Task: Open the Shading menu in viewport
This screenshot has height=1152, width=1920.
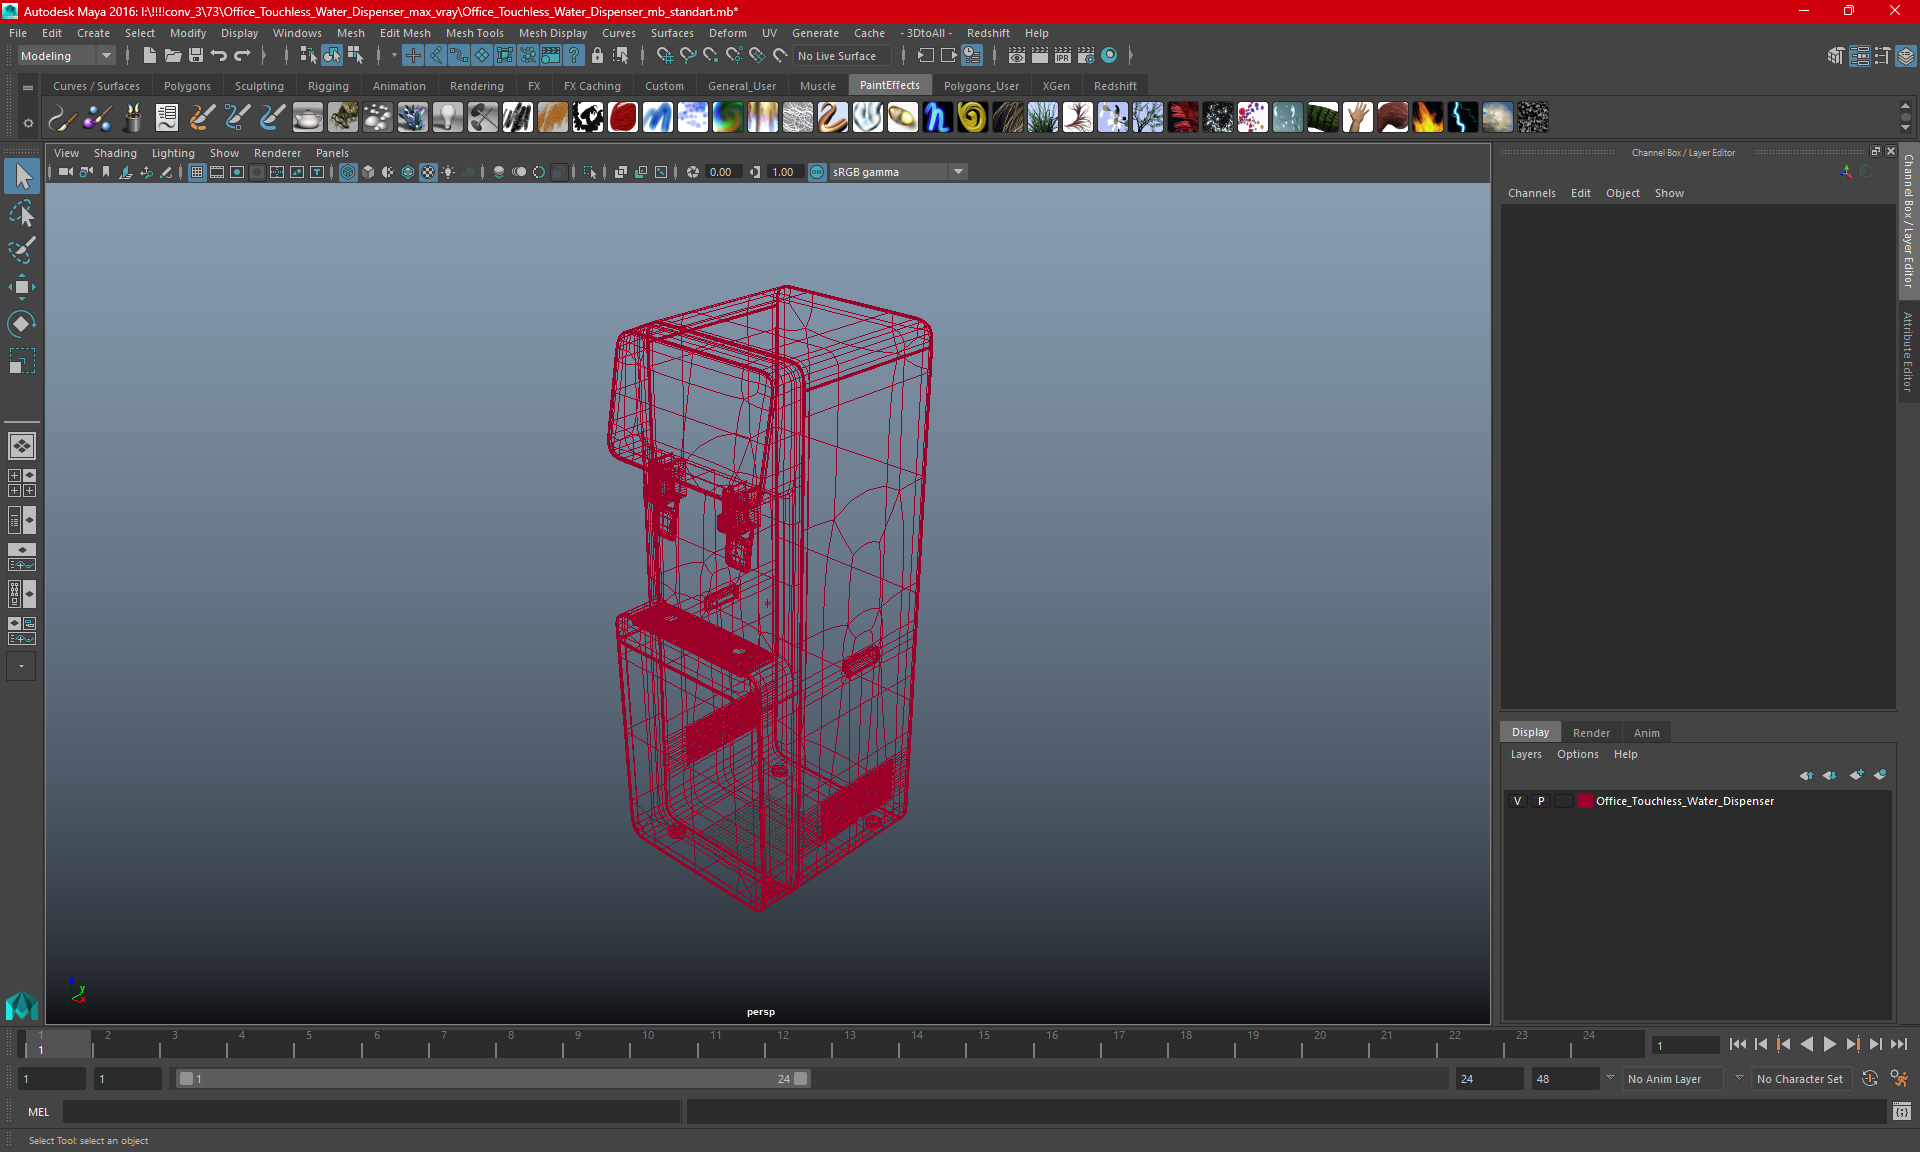Action: point(115,152)
